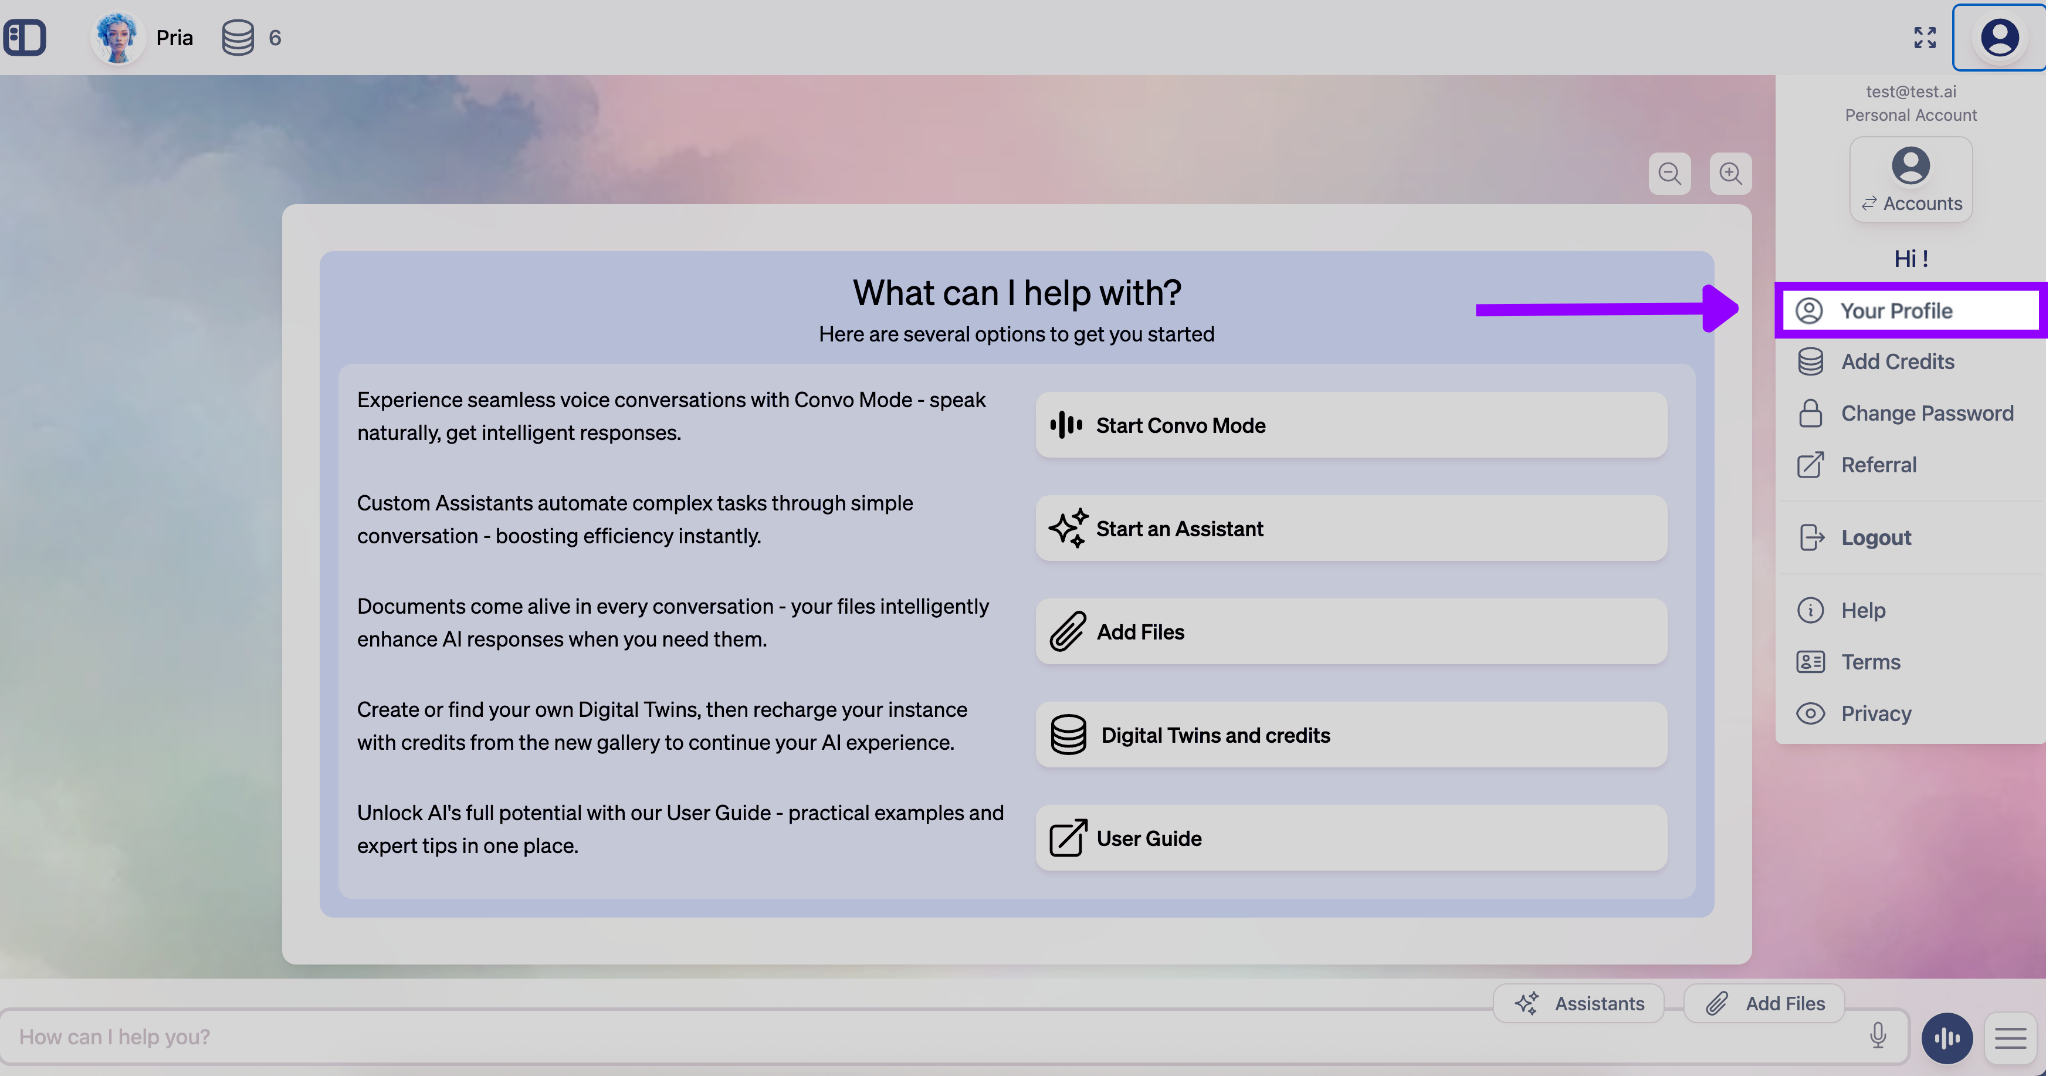This screenshot has height=1076, width=2048.
Task: Select Add Credits in the menu
Action: tap(1897, 361)
